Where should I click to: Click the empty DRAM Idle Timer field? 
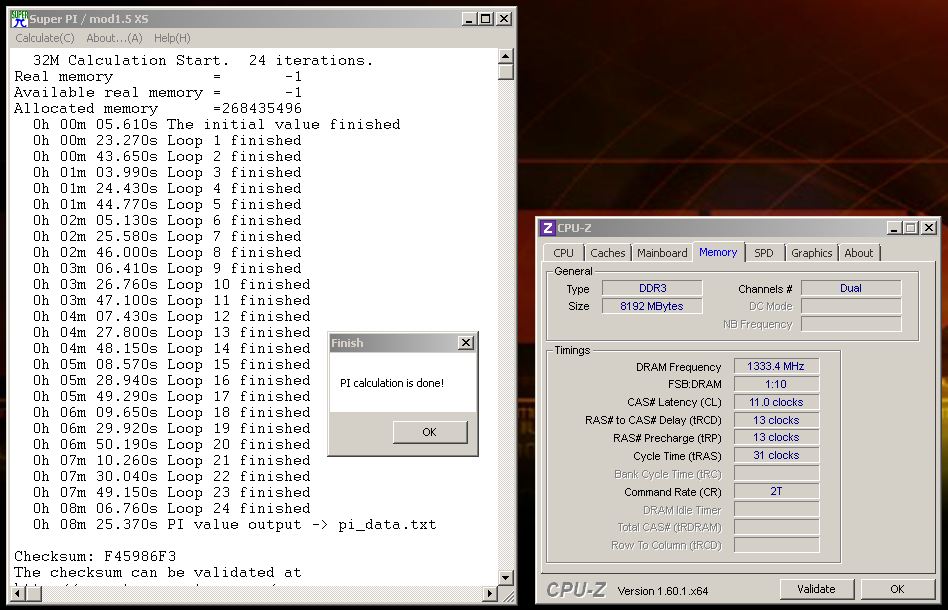coord(776,510)
